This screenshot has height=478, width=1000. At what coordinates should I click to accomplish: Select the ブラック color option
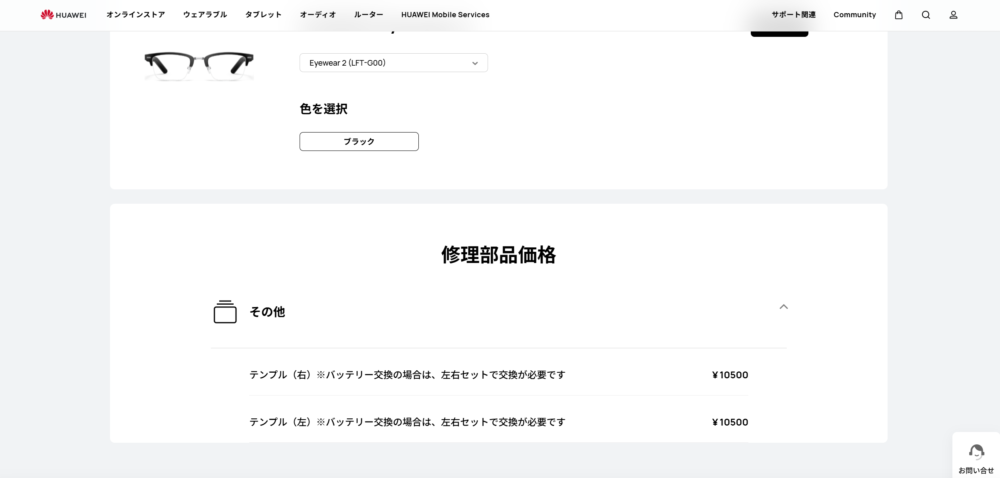coord(359,141)
